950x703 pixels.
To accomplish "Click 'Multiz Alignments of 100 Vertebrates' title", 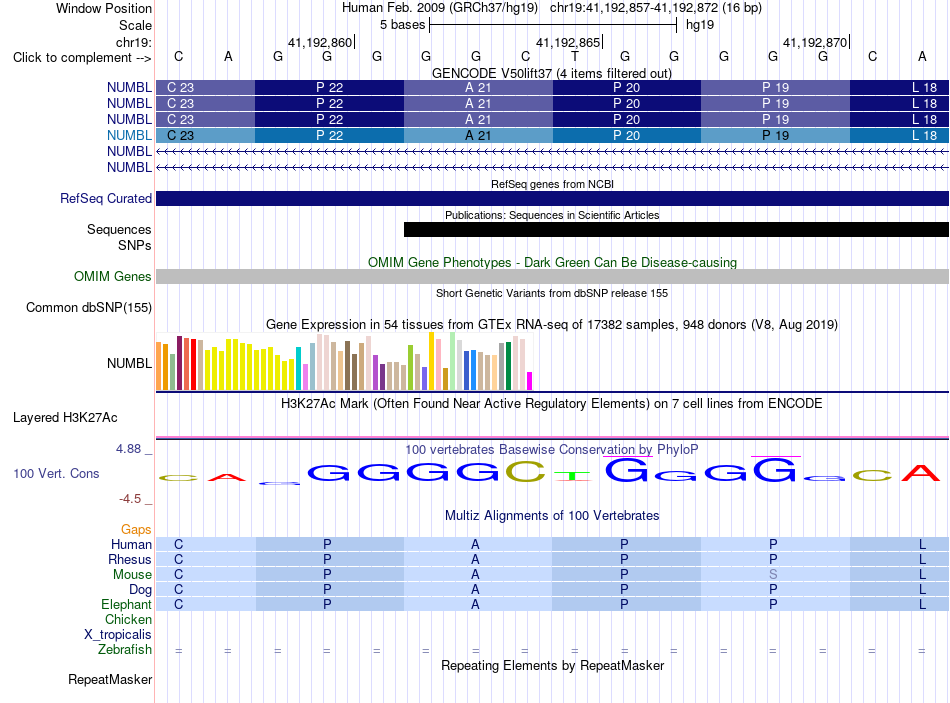I will pyautogui.click(x=552, y=516).
